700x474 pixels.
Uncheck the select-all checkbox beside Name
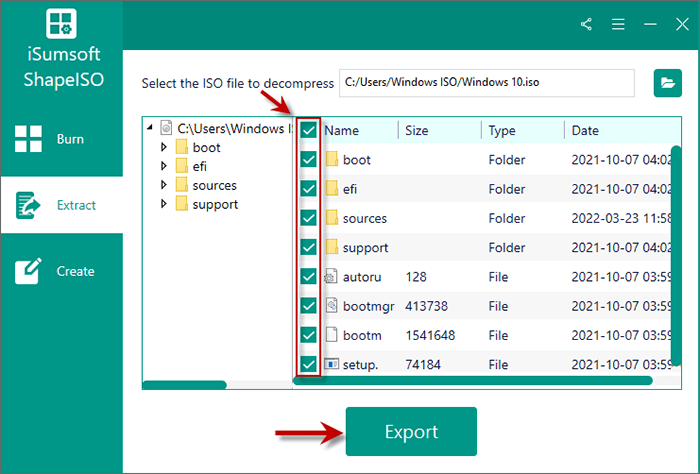click(309, 131)
